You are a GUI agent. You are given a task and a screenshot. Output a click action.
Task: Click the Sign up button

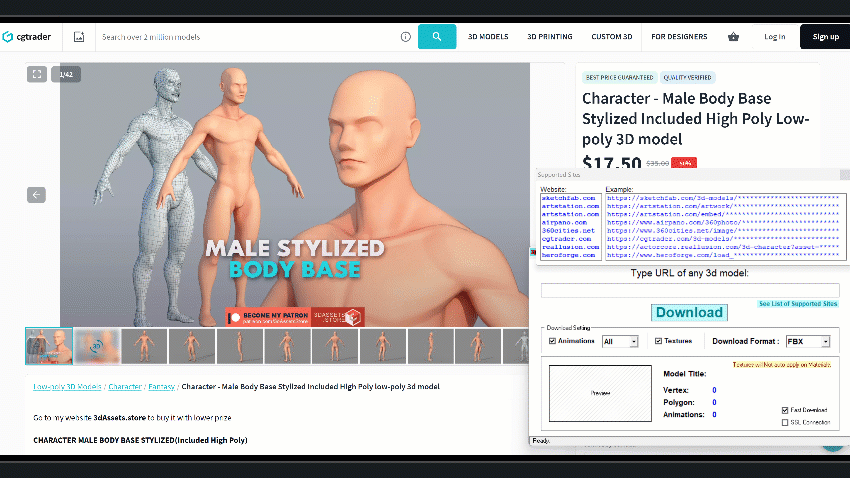point(825,37)
